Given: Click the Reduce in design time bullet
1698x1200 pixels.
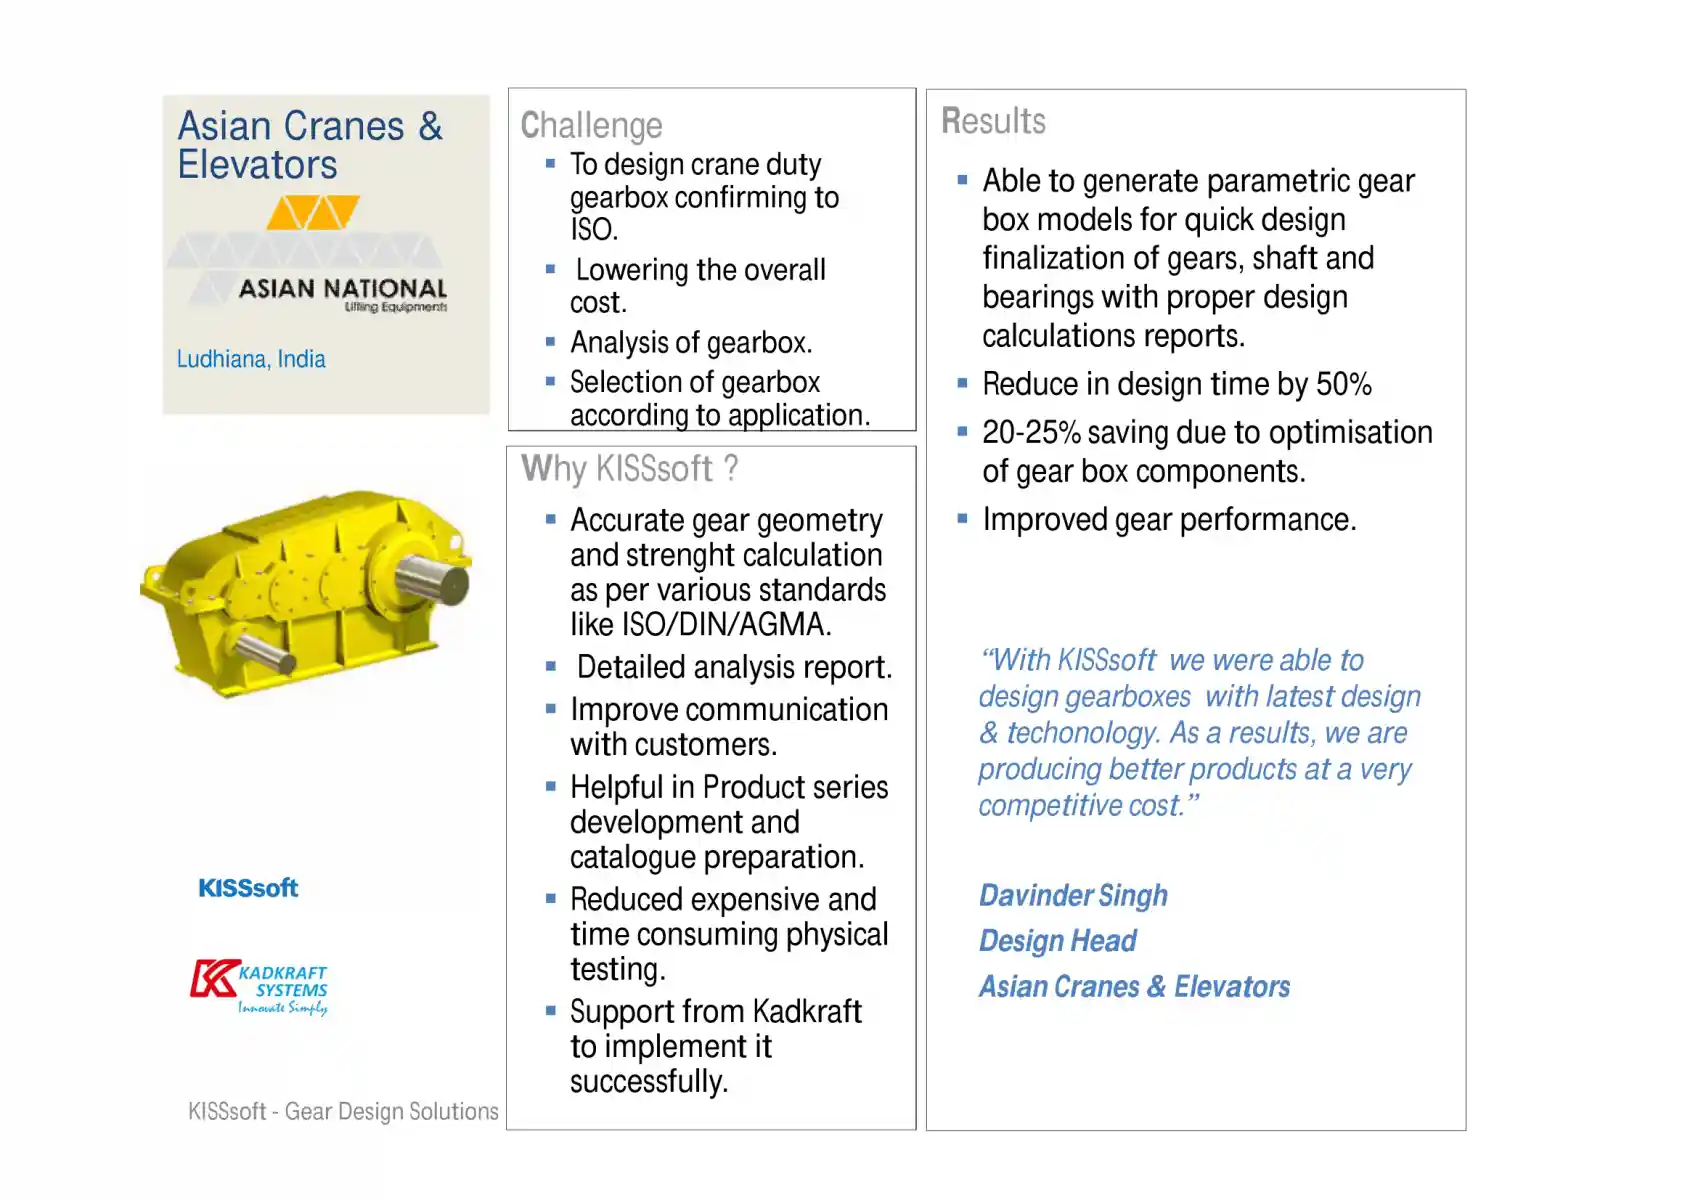Looking at the screenshot, I should tap(1176, 384).
